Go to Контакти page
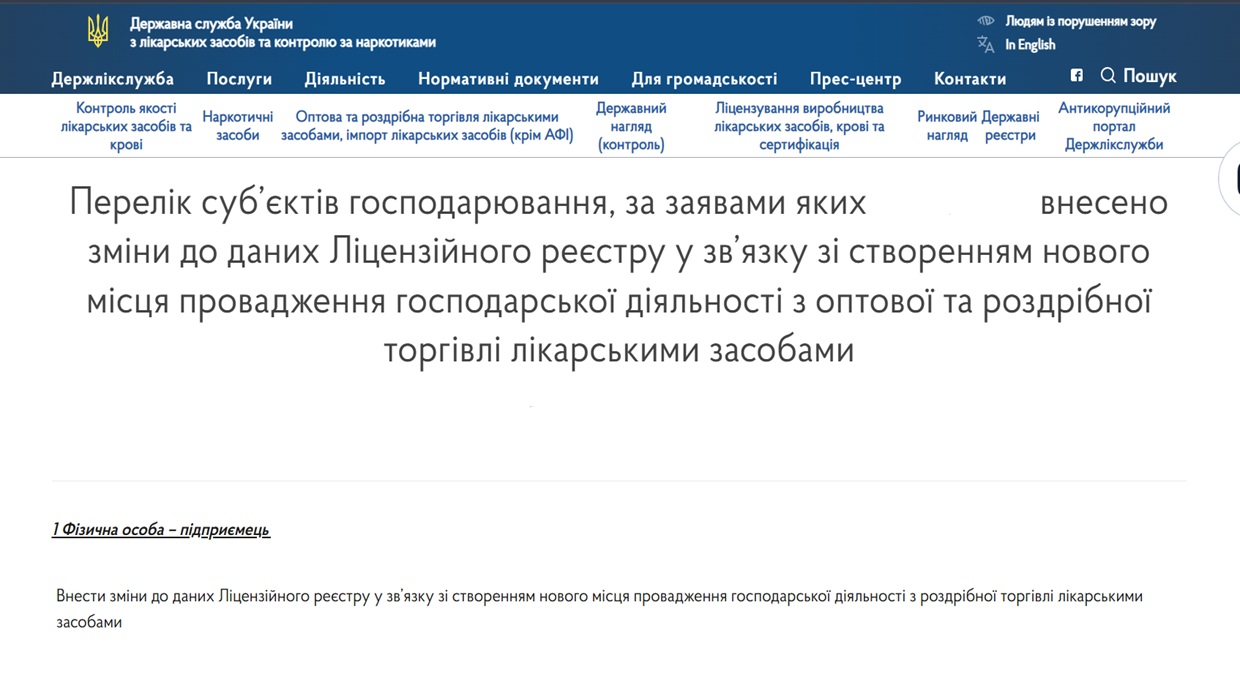The width and height of the screenshot is (1240, 700). pyautogui.click(x=970, y=79)
